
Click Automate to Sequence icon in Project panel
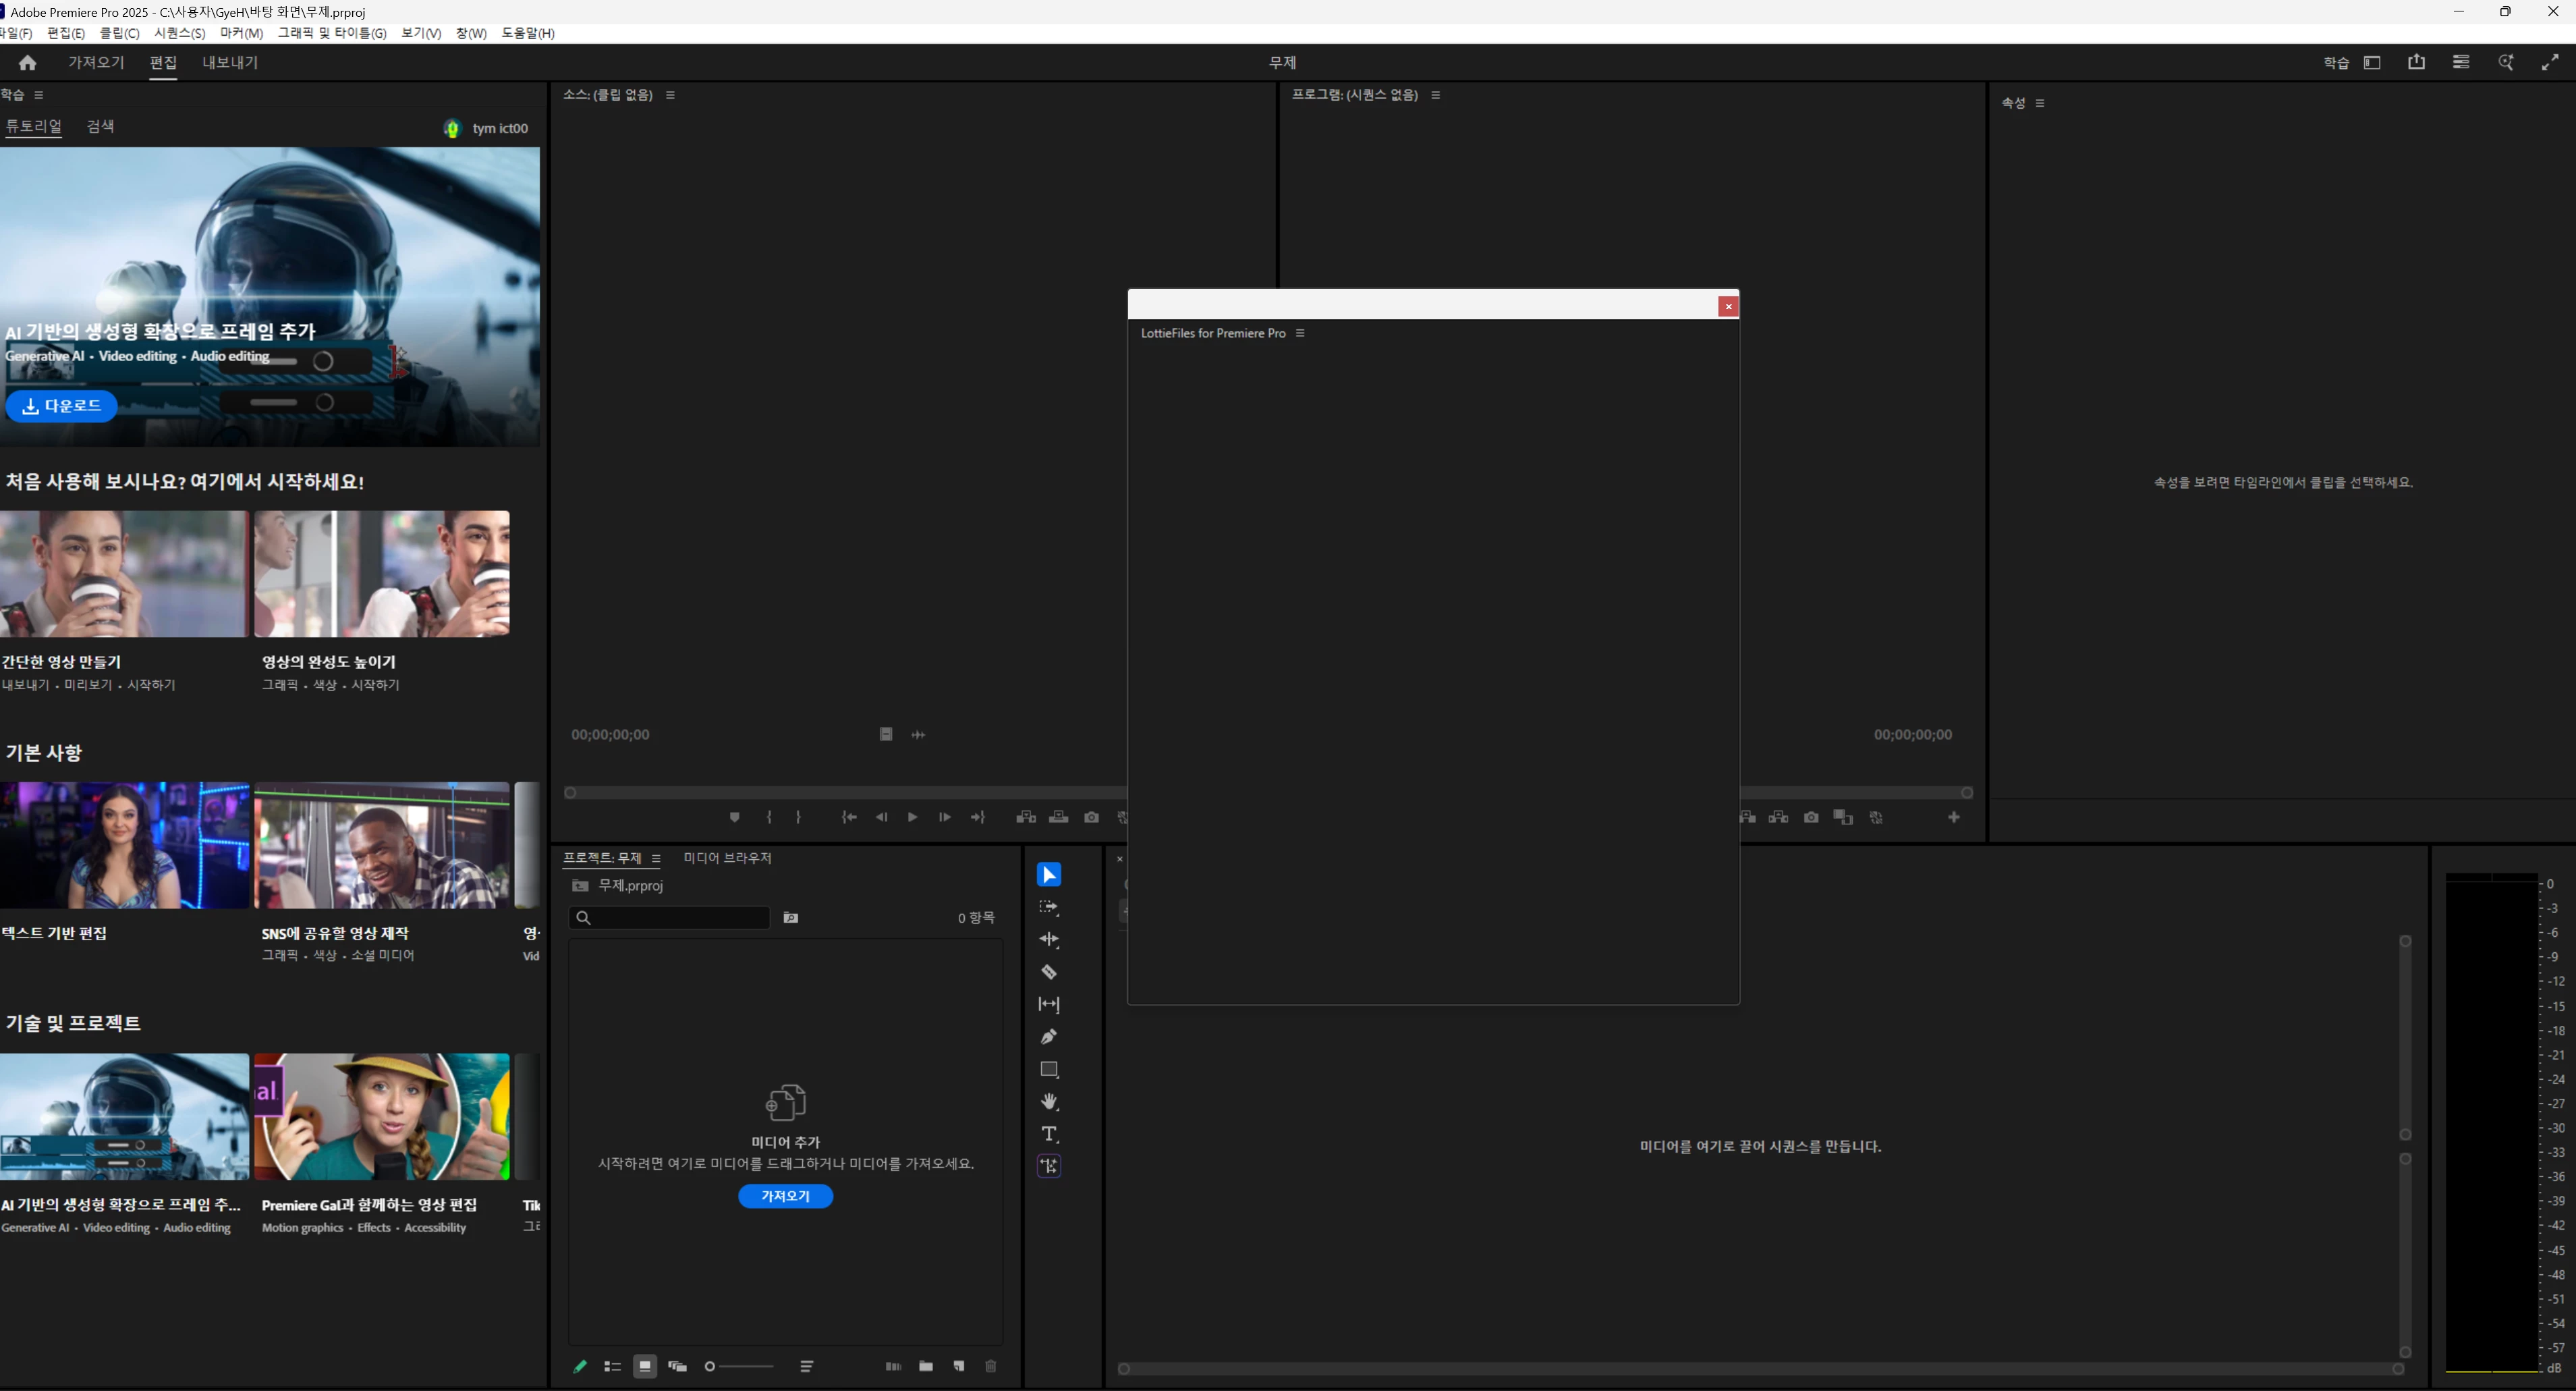point(893,1366)
